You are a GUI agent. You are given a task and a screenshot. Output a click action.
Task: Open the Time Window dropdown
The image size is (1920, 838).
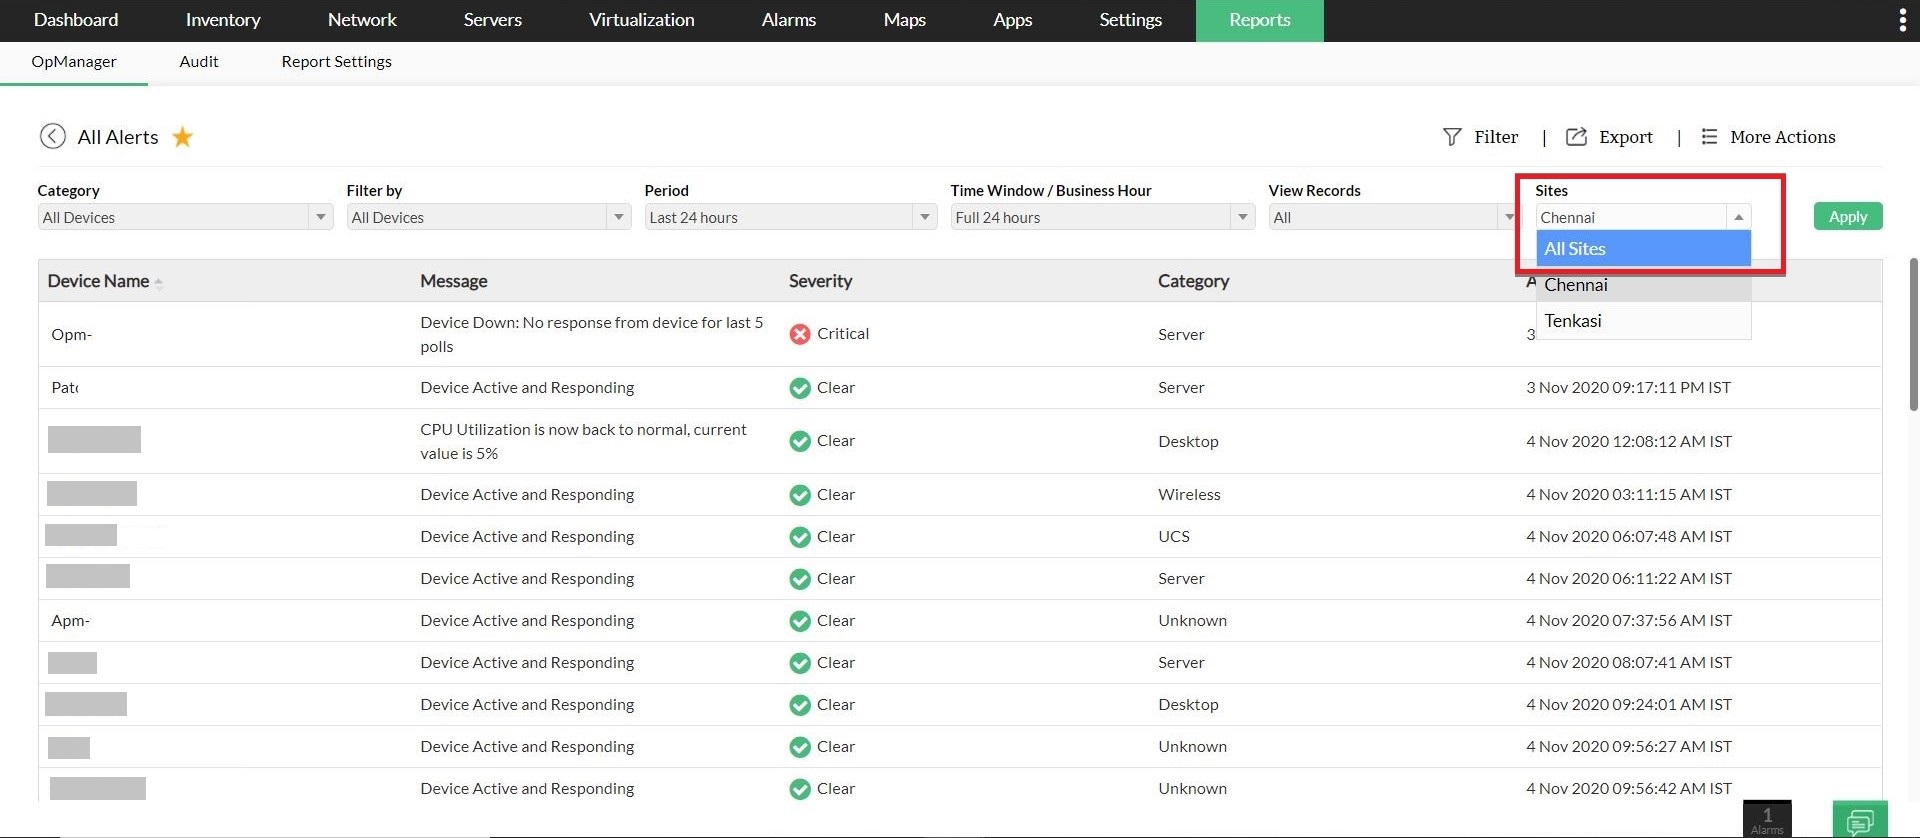1242,217
